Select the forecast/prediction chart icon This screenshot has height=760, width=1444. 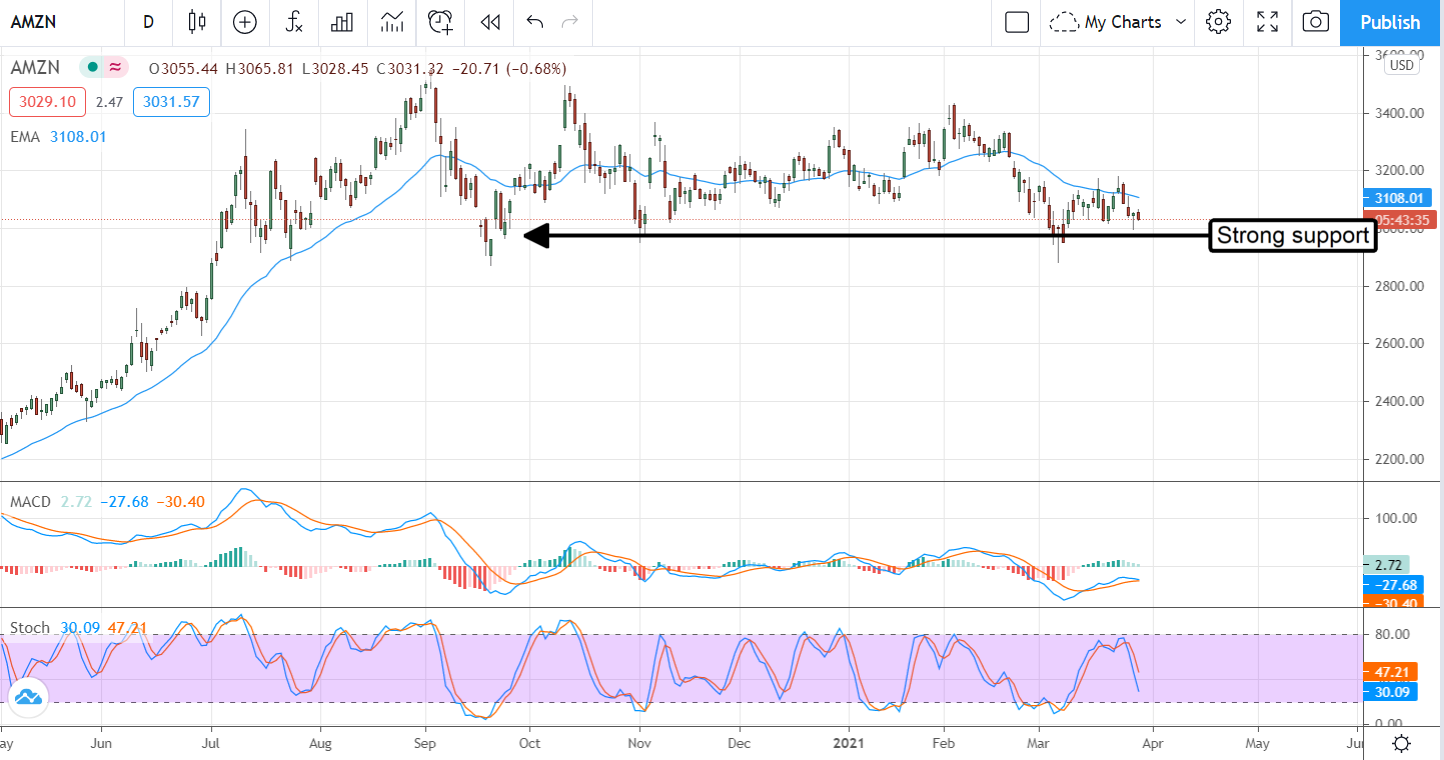pyautogui.click(x=391, y=22)
